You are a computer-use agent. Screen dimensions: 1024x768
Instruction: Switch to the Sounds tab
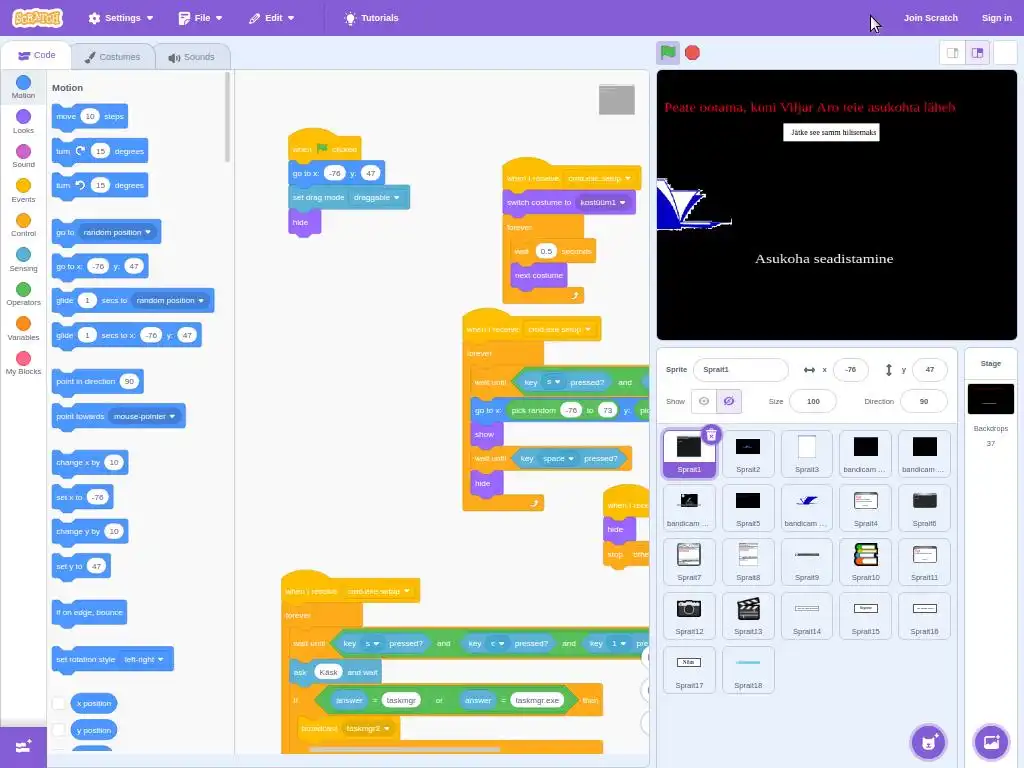pos(192,57)
